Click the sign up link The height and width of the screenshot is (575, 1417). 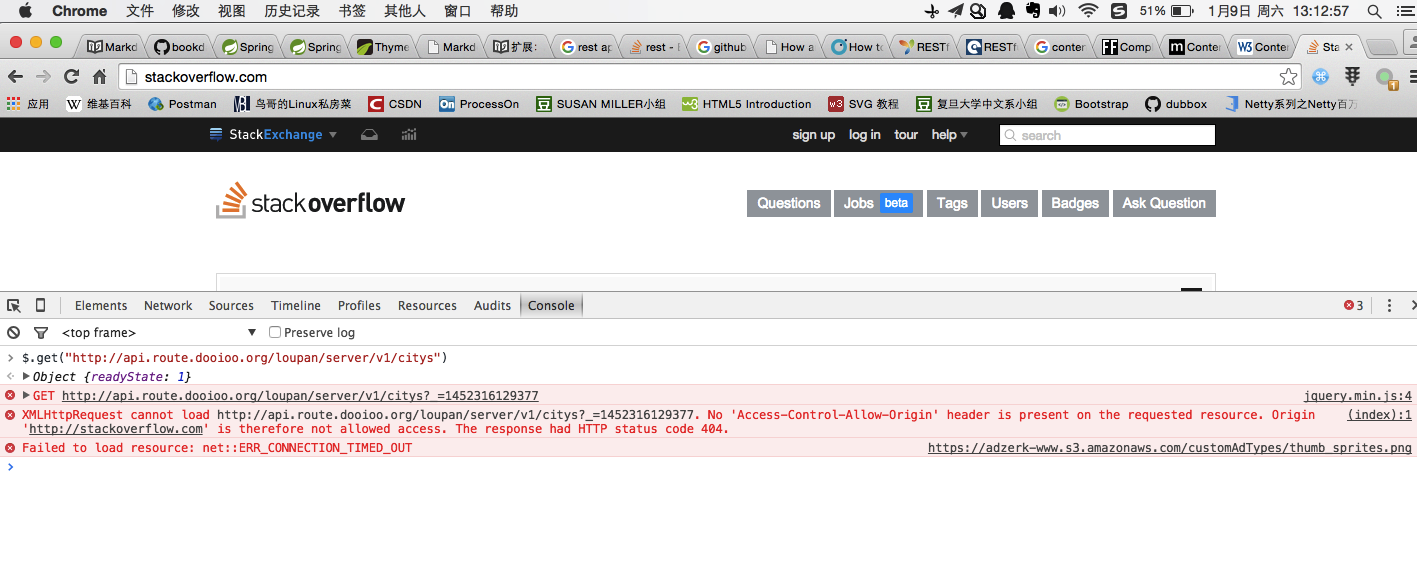point(813,134)
